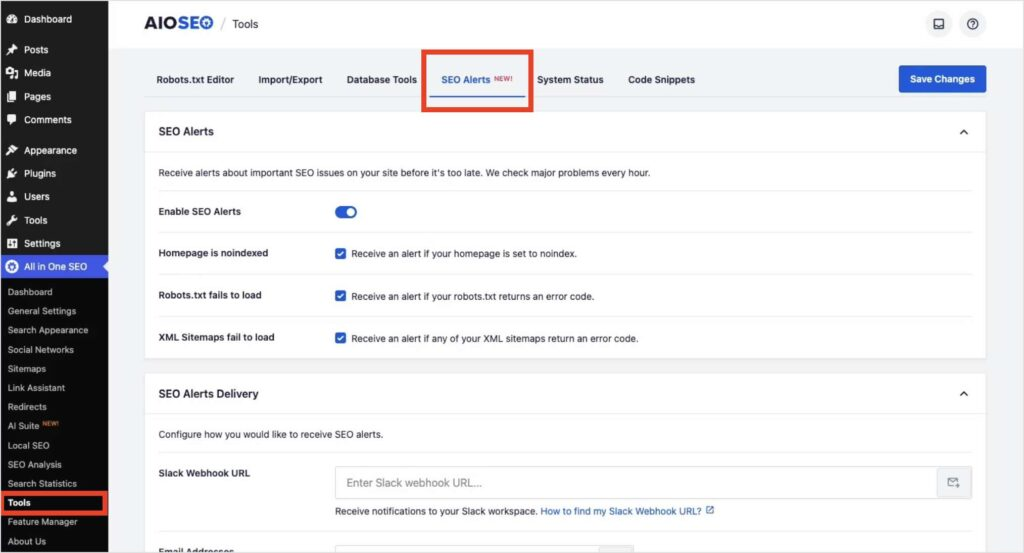This screenshot has height=553, width=1024.
Task: Open All in One SEO menu item
Action: tap(54, 266)
